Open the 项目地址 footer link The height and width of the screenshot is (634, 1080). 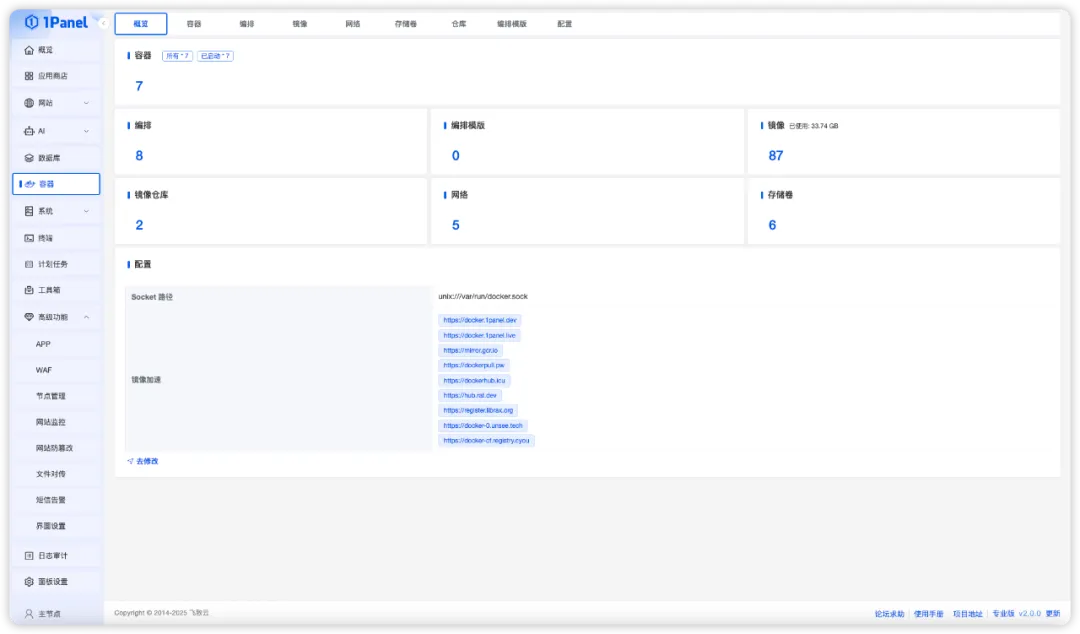point(968,613)
